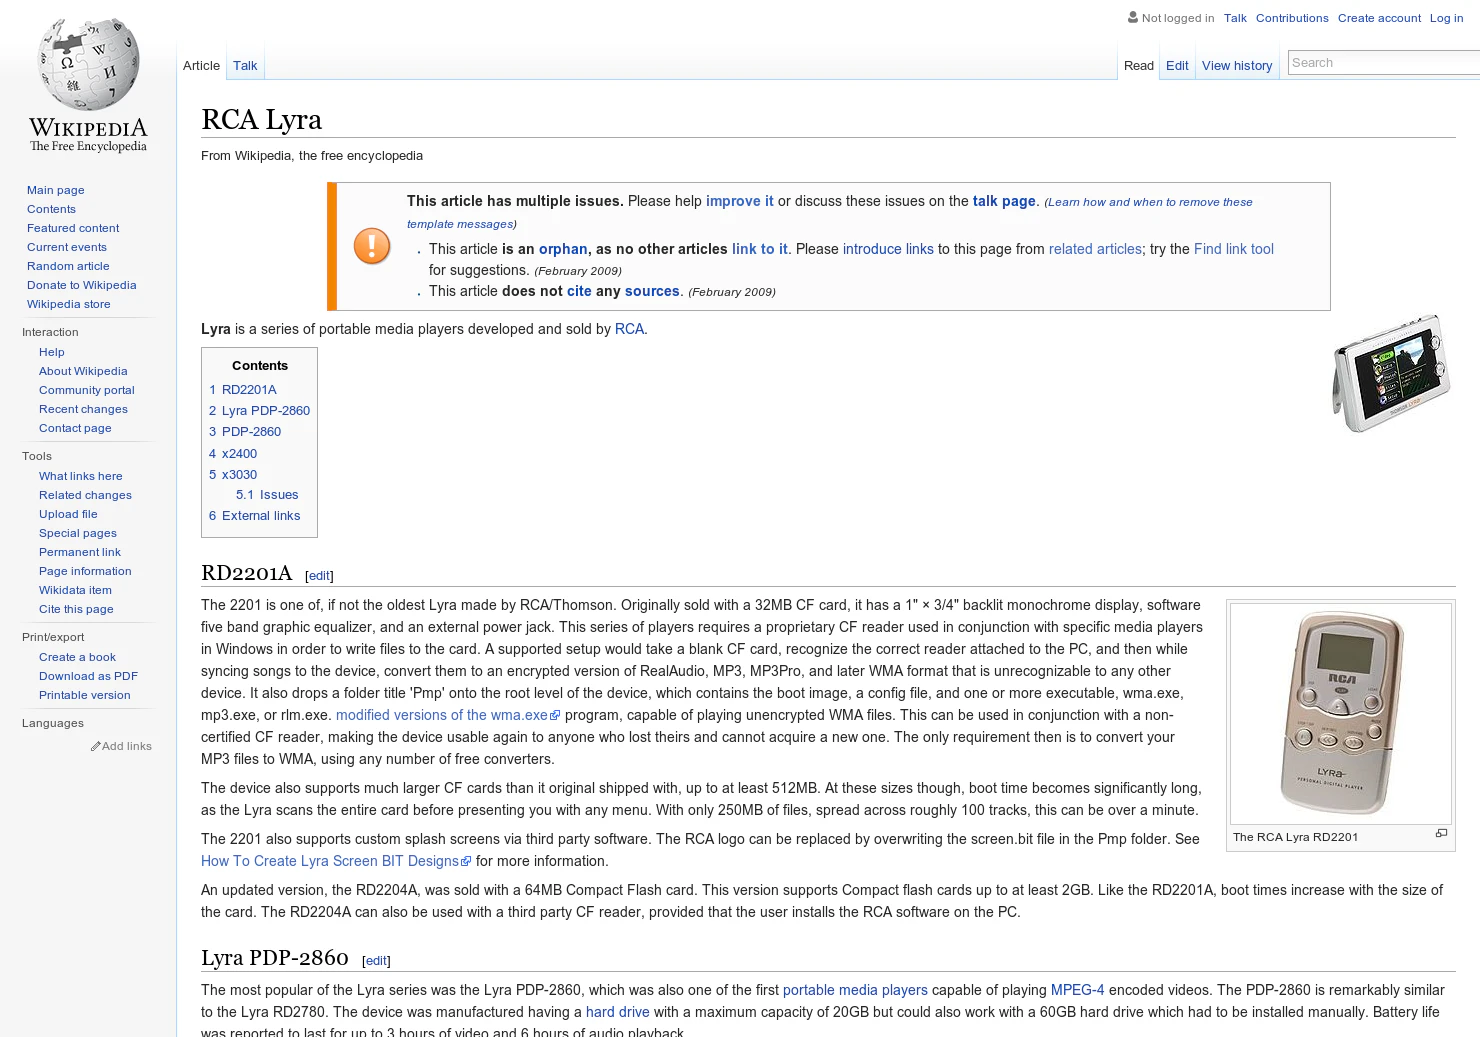Click Cite this page
The width and height of the screenshot is (1480, 1037).
(76, 609)
